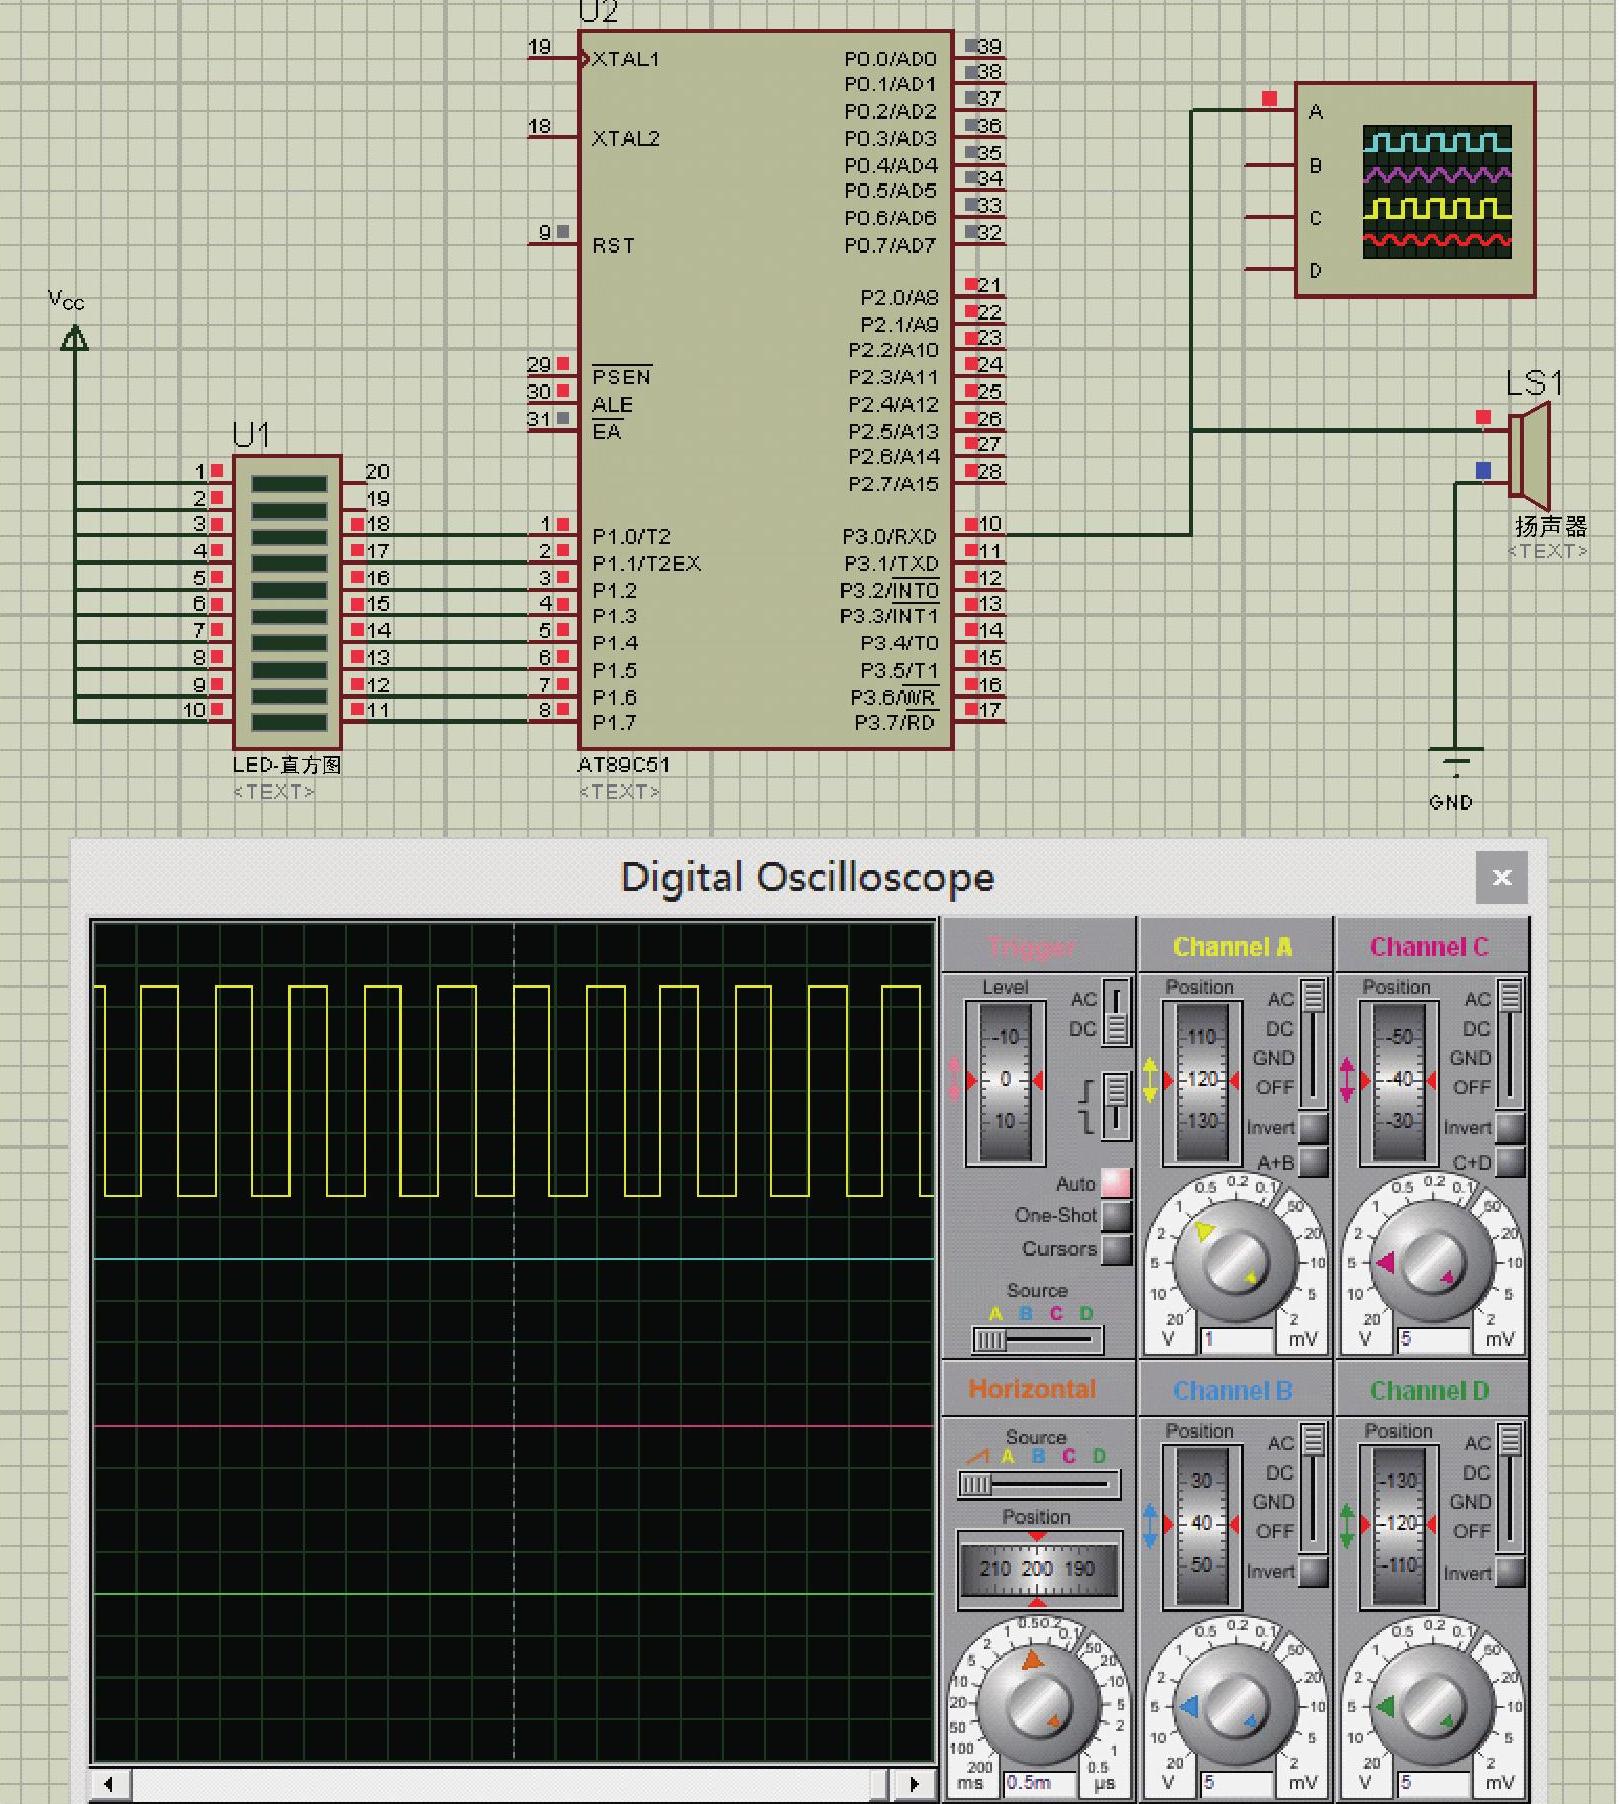The image size is (1619, 1804).
Task: Click green Channel D position arrows
Action: point(1347,1525)
